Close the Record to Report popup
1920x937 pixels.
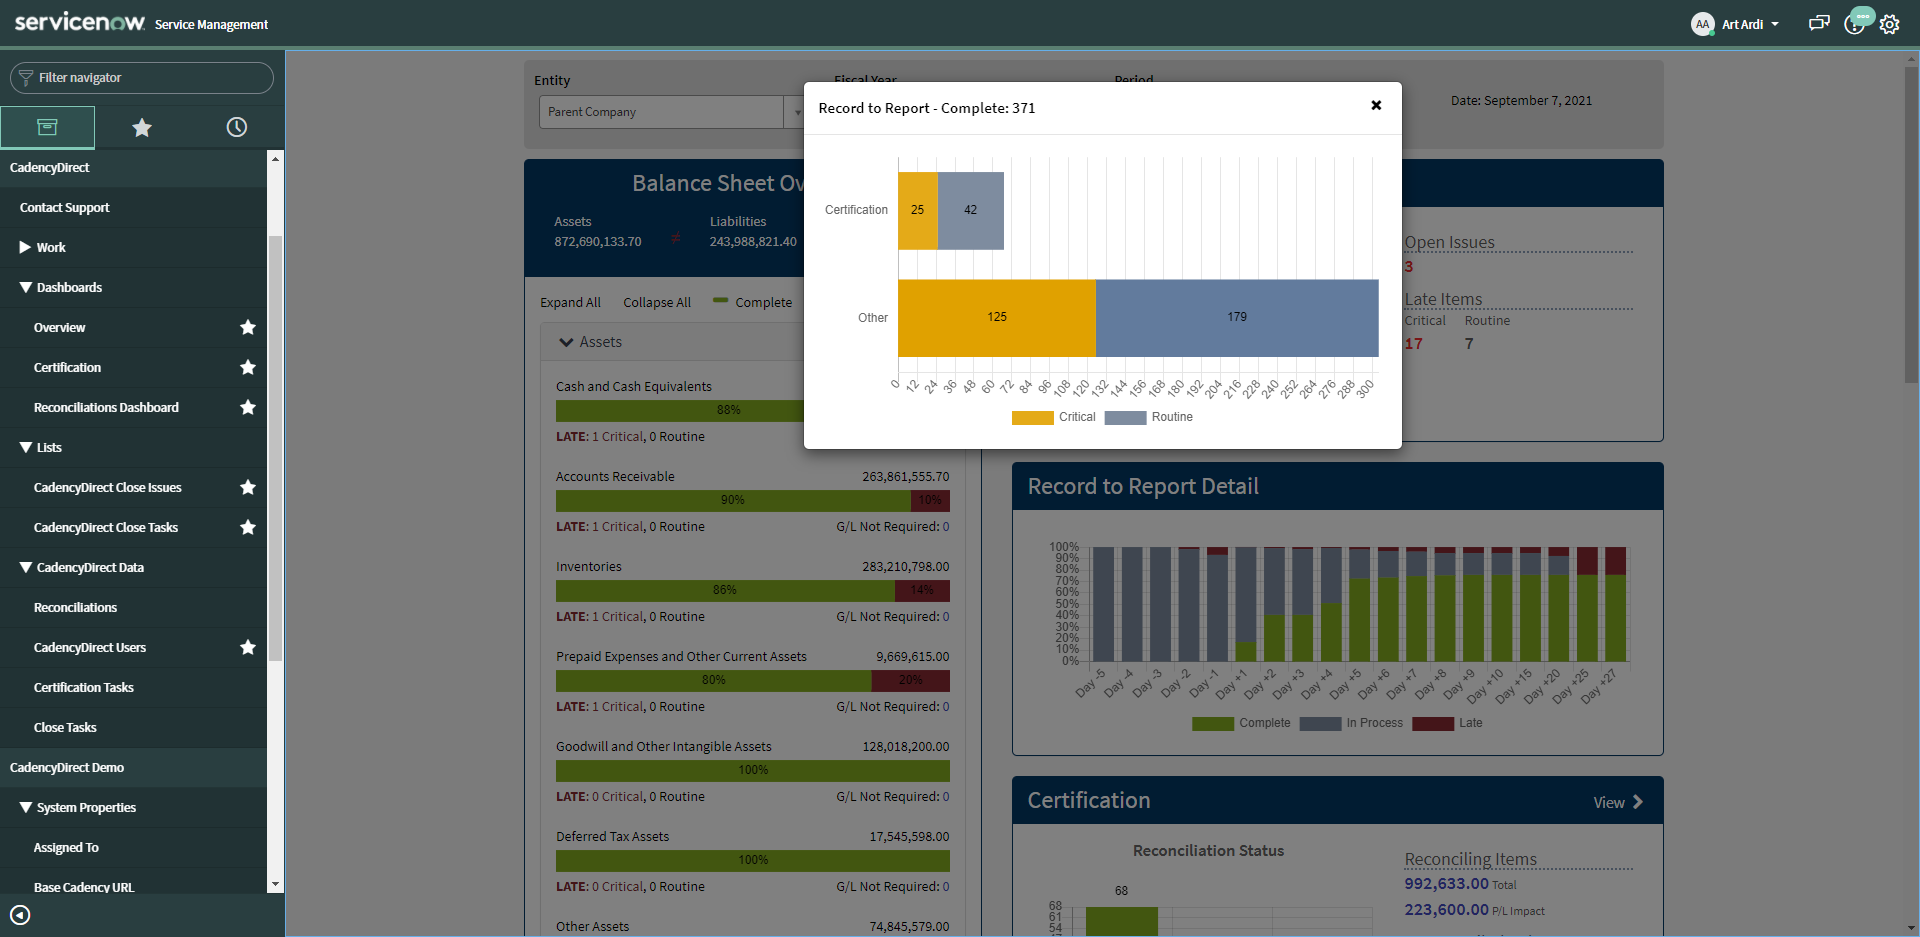[1376, 105]
